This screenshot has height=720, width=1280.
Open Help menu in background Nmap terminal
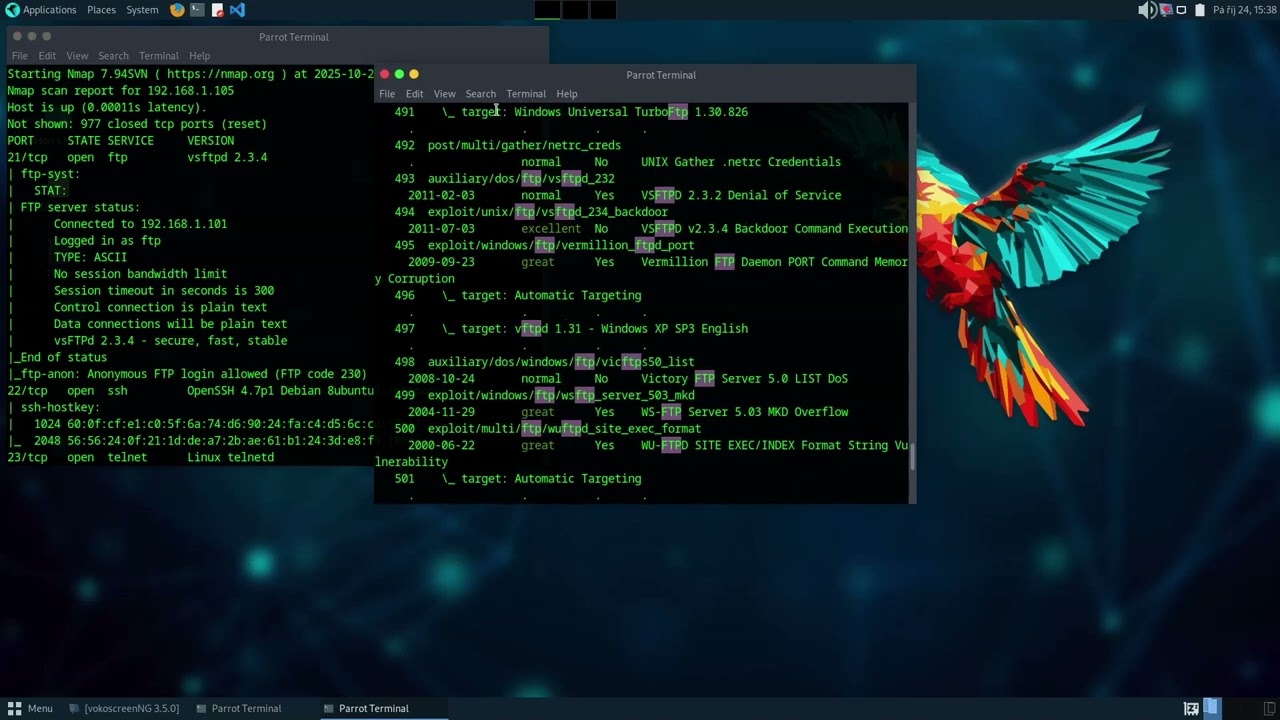point(200,56)
